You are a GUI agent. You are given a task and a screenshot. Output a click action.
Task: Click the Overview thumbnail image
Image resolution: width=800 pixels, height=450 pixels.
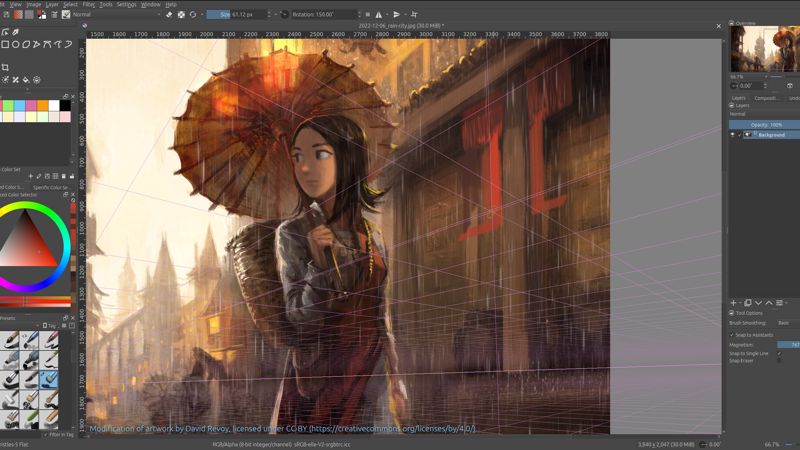point(765,49)
